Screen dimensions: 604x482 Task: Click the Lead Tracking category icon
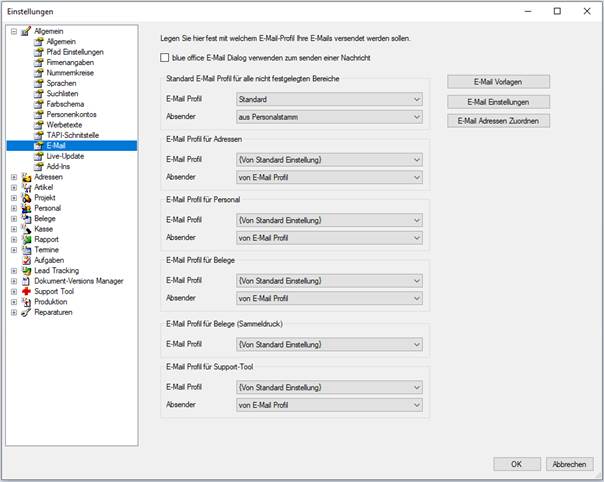click(26, 271)
